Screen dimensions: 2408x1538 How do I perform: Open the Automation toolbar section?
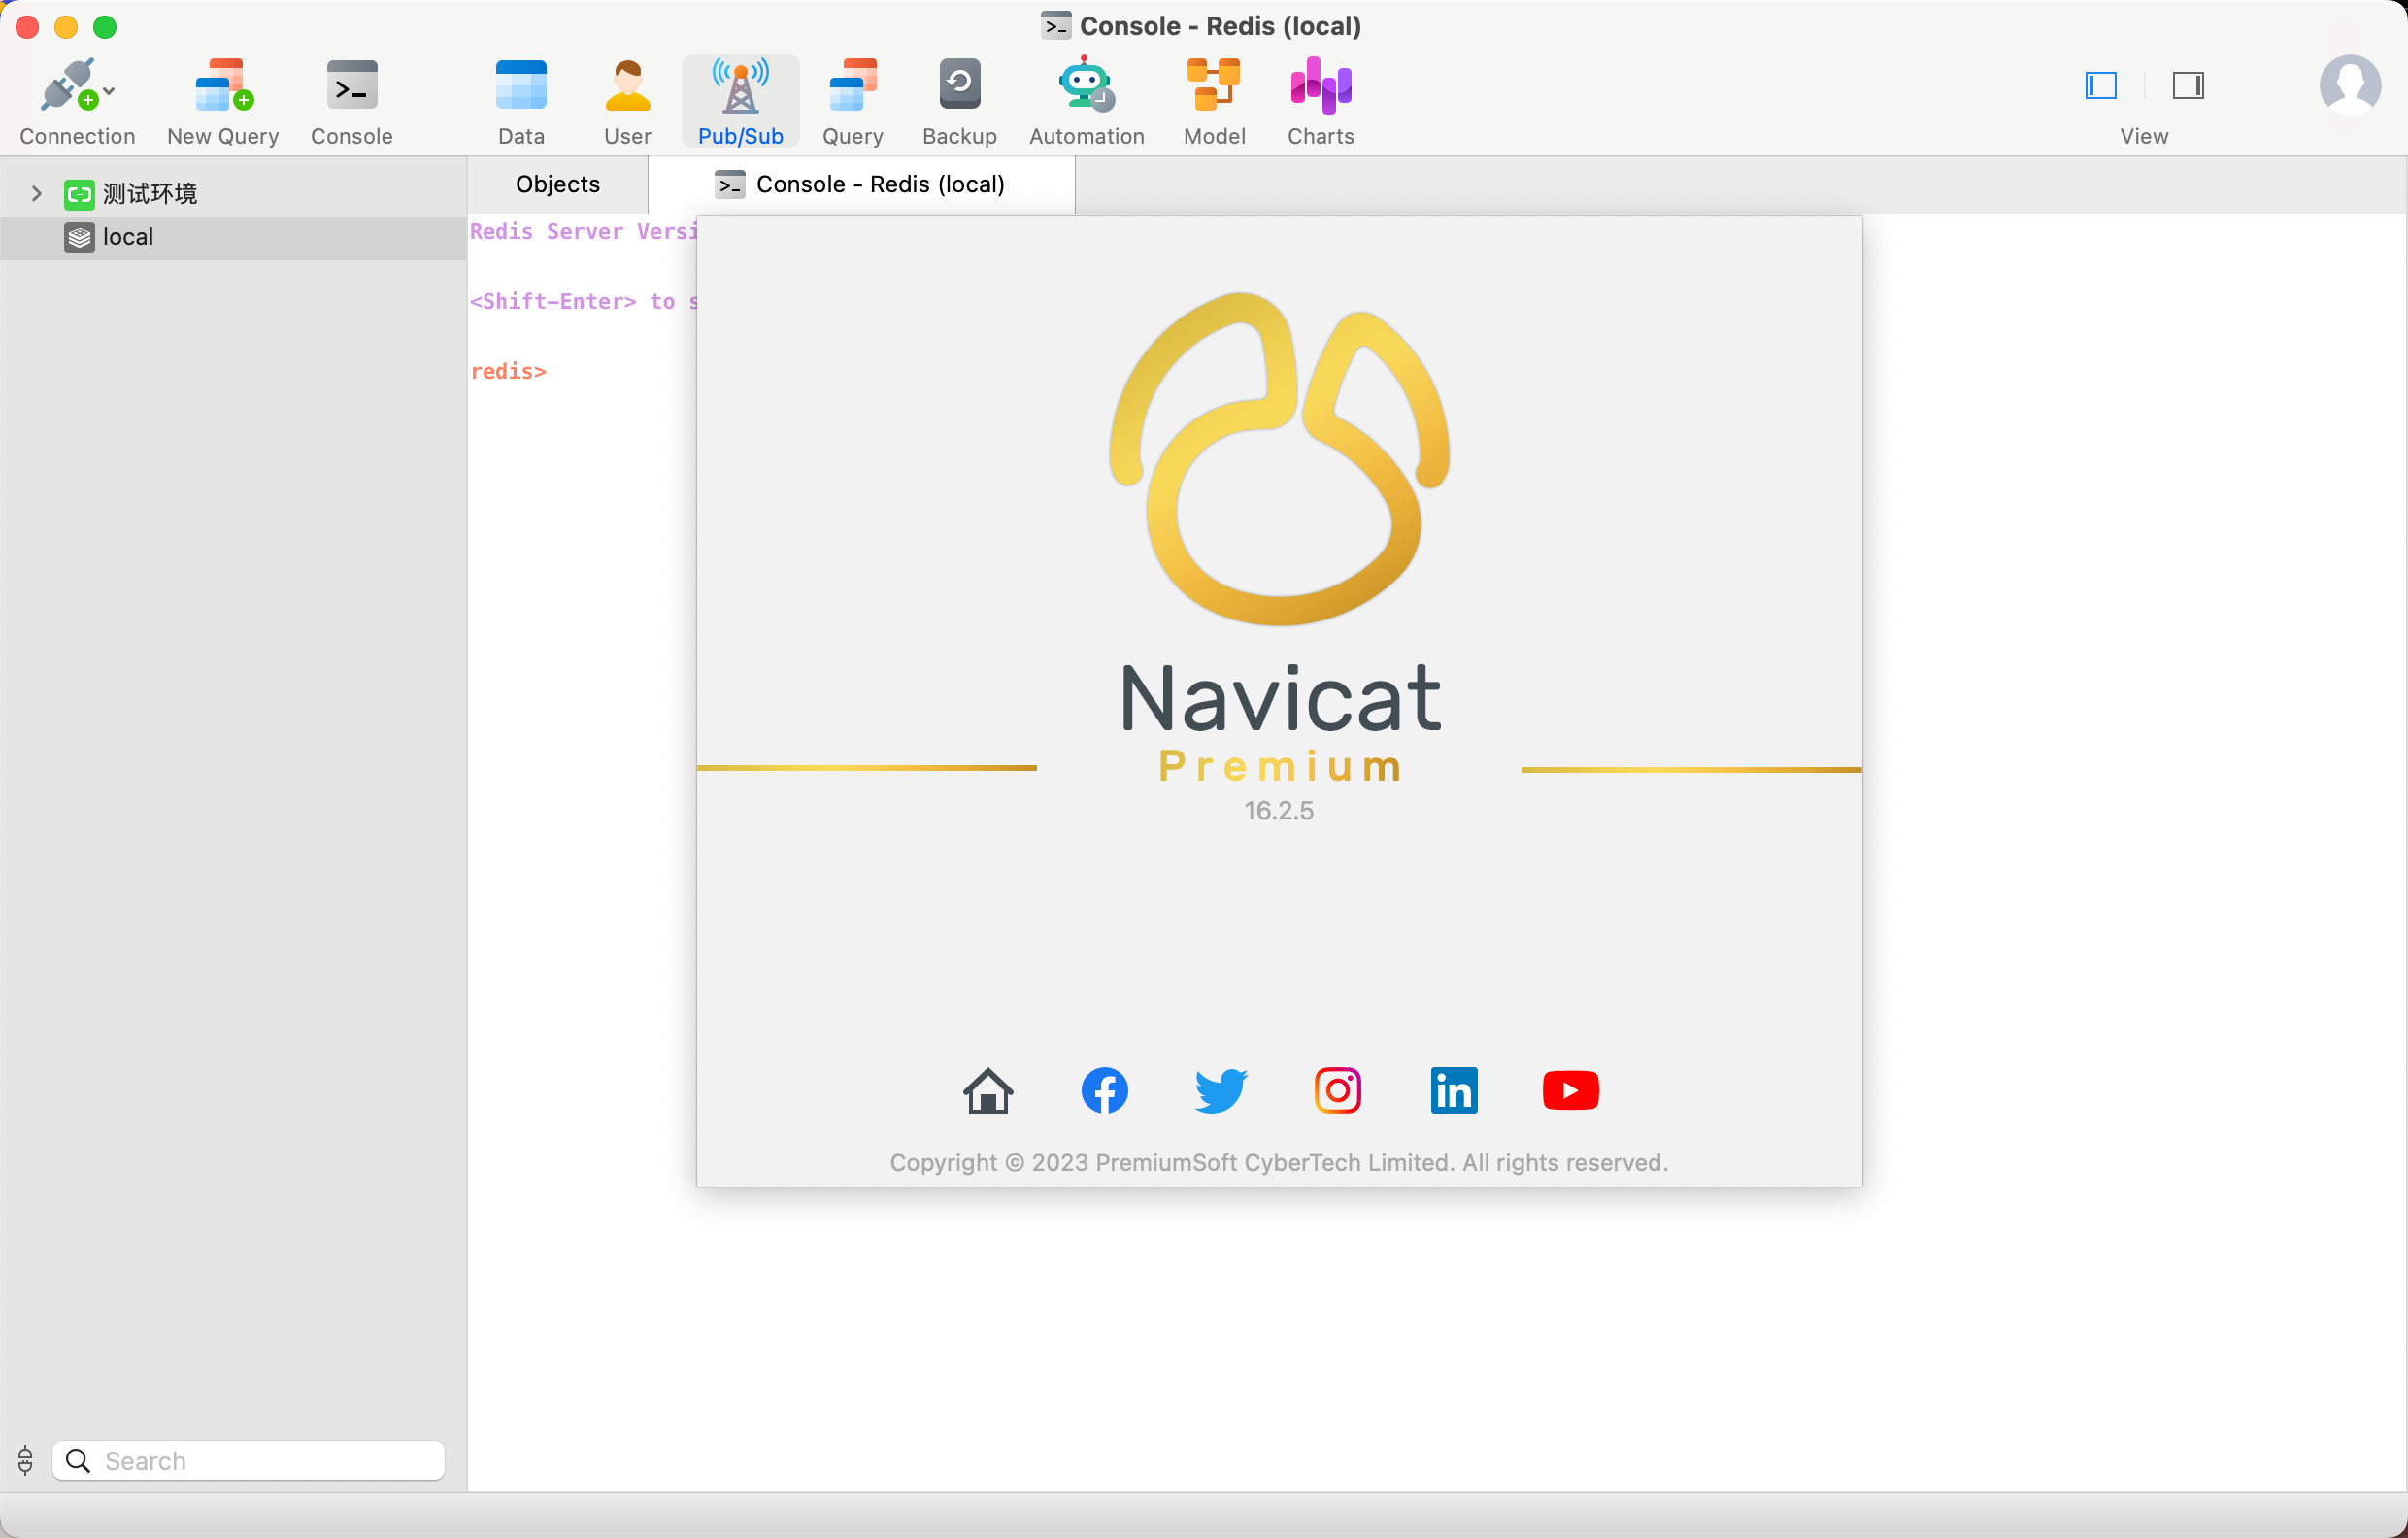pos(1086,101)
